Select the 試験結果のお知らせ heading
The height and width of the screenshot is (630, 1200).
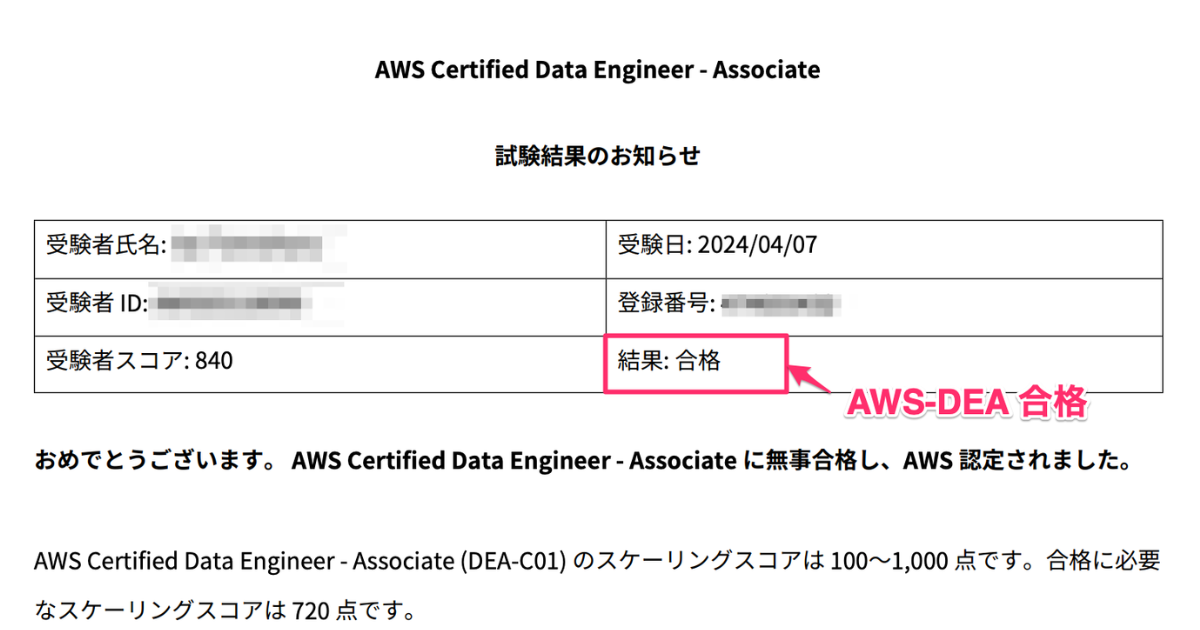pos(598,156)
